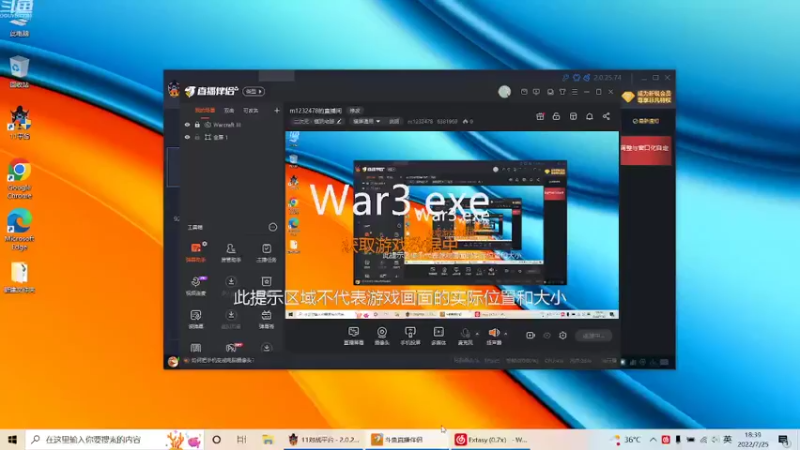The height and width of the screenshot is (450, 800).
Task: Click the mode pill button beside logo
Action: point(254,91)
